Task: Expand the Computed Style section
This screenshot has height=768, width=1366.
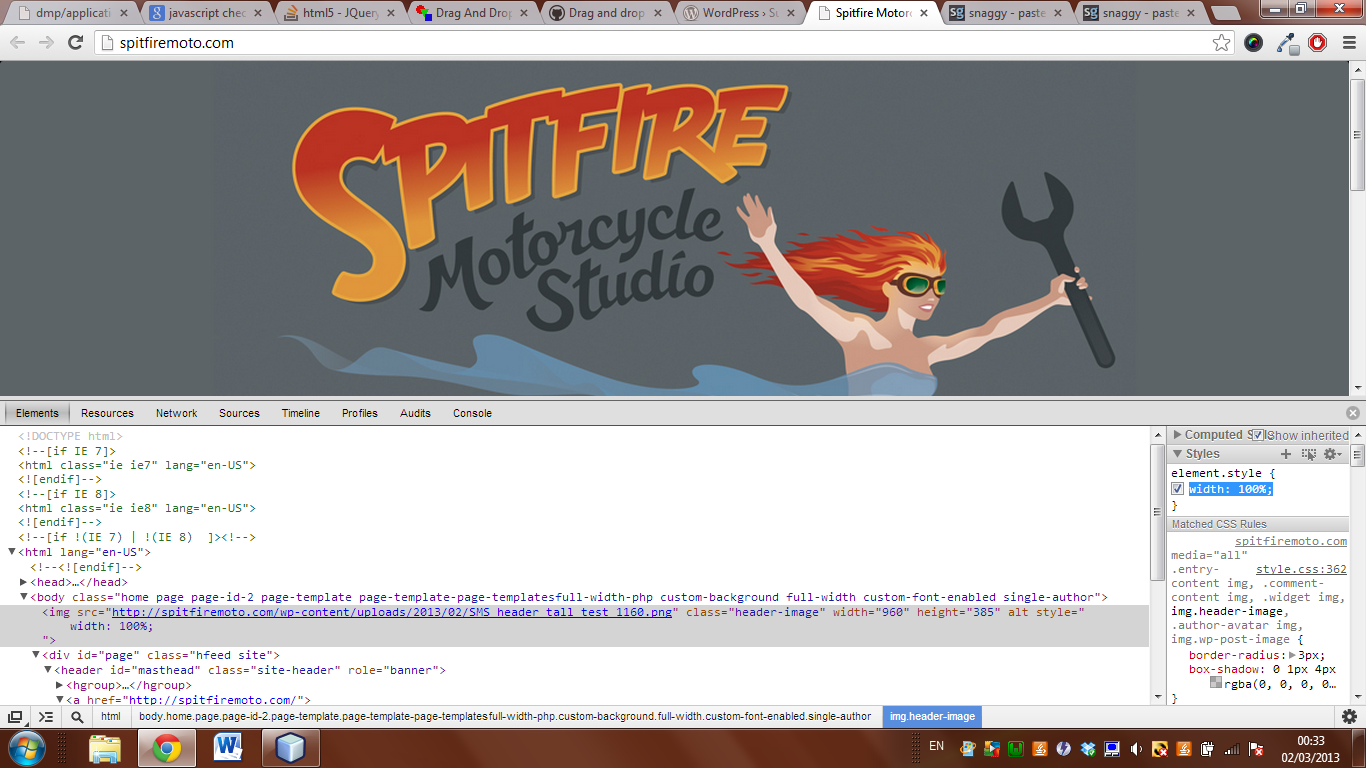Action: [x=1177, y=435]
